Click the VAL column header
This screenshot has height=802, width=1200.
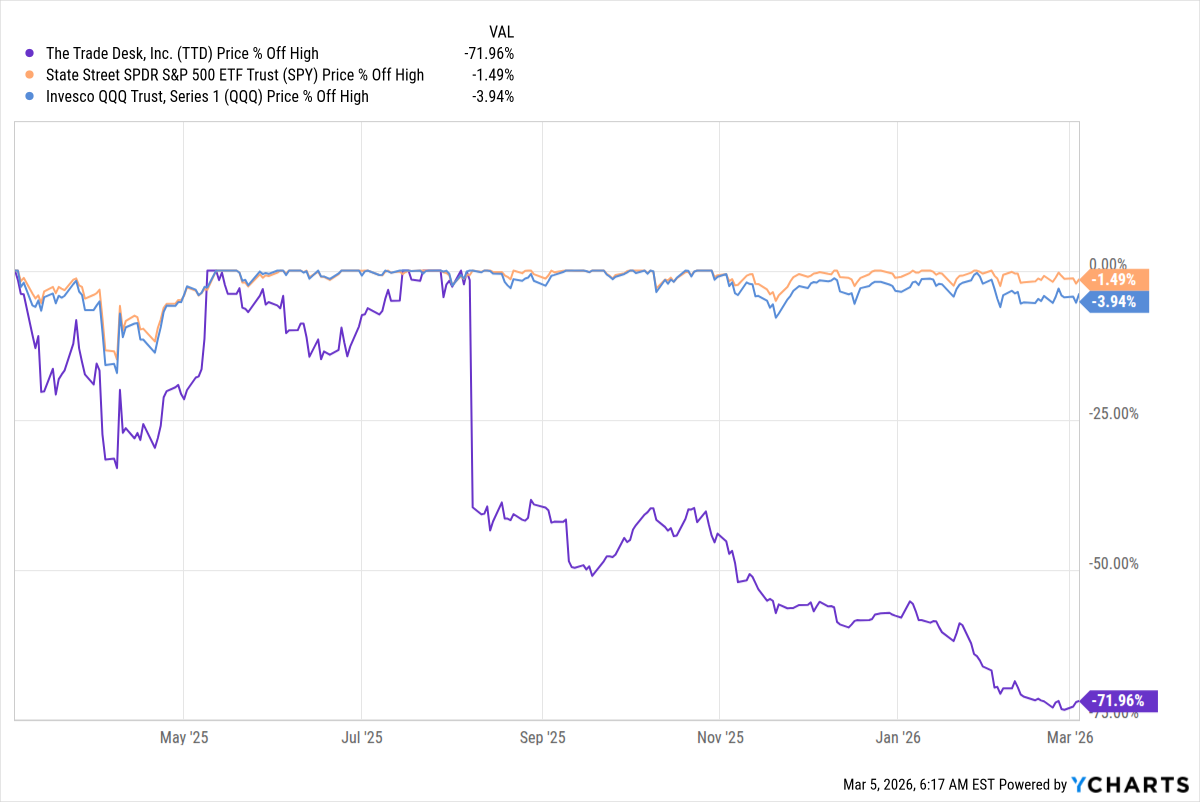(x=502, y=31)
